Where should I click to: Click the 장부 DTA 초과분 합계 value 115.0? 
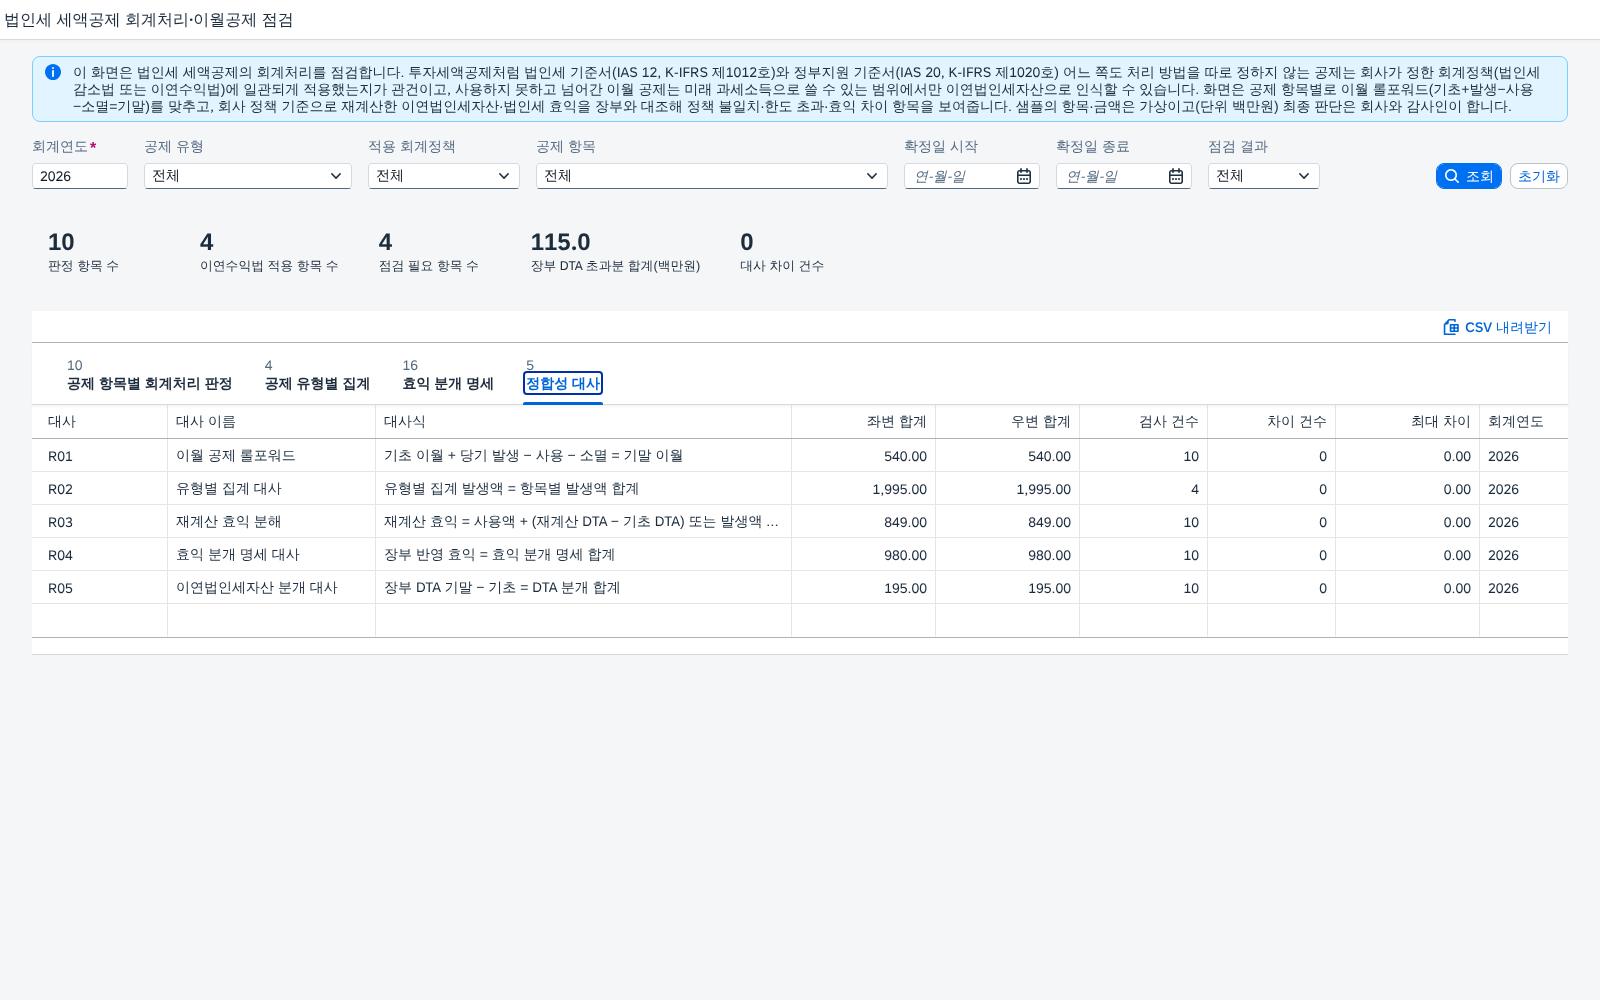click(560, 242)
